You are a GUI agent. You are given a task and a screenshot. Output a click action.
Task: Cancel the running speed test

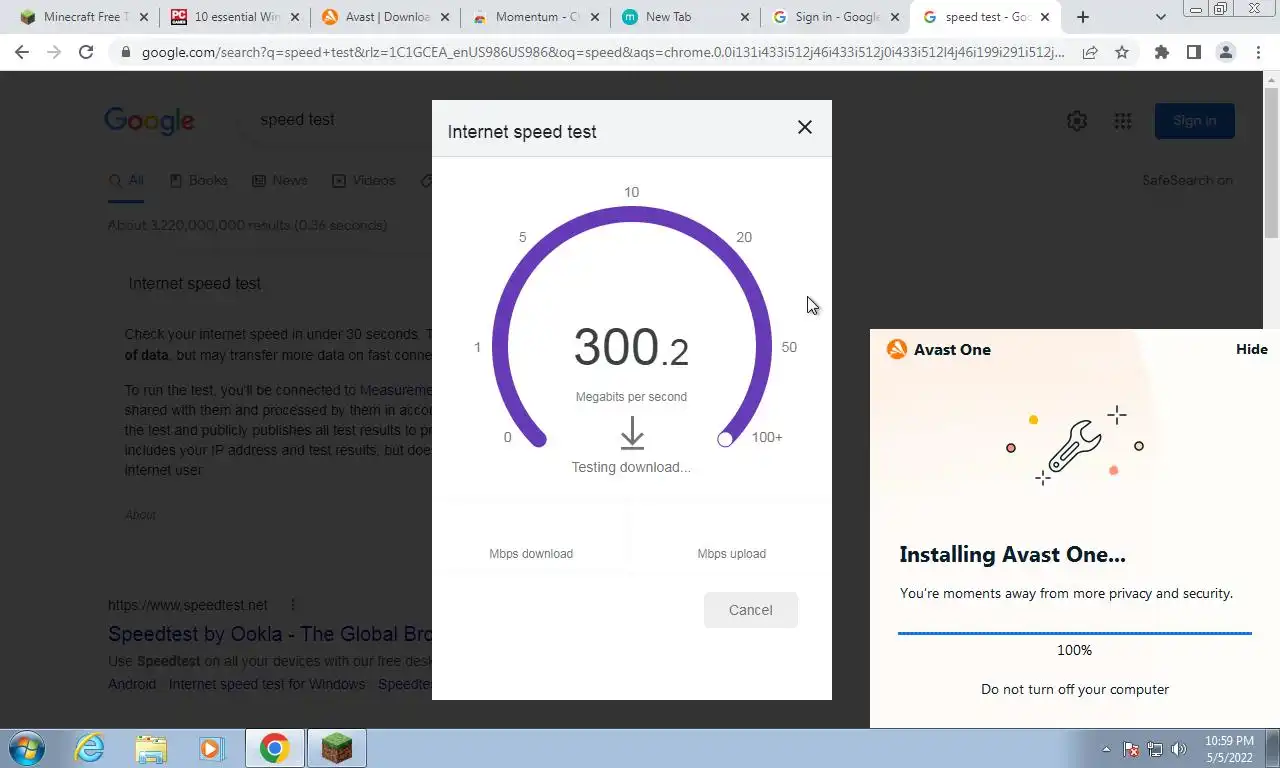coord(751,610)
